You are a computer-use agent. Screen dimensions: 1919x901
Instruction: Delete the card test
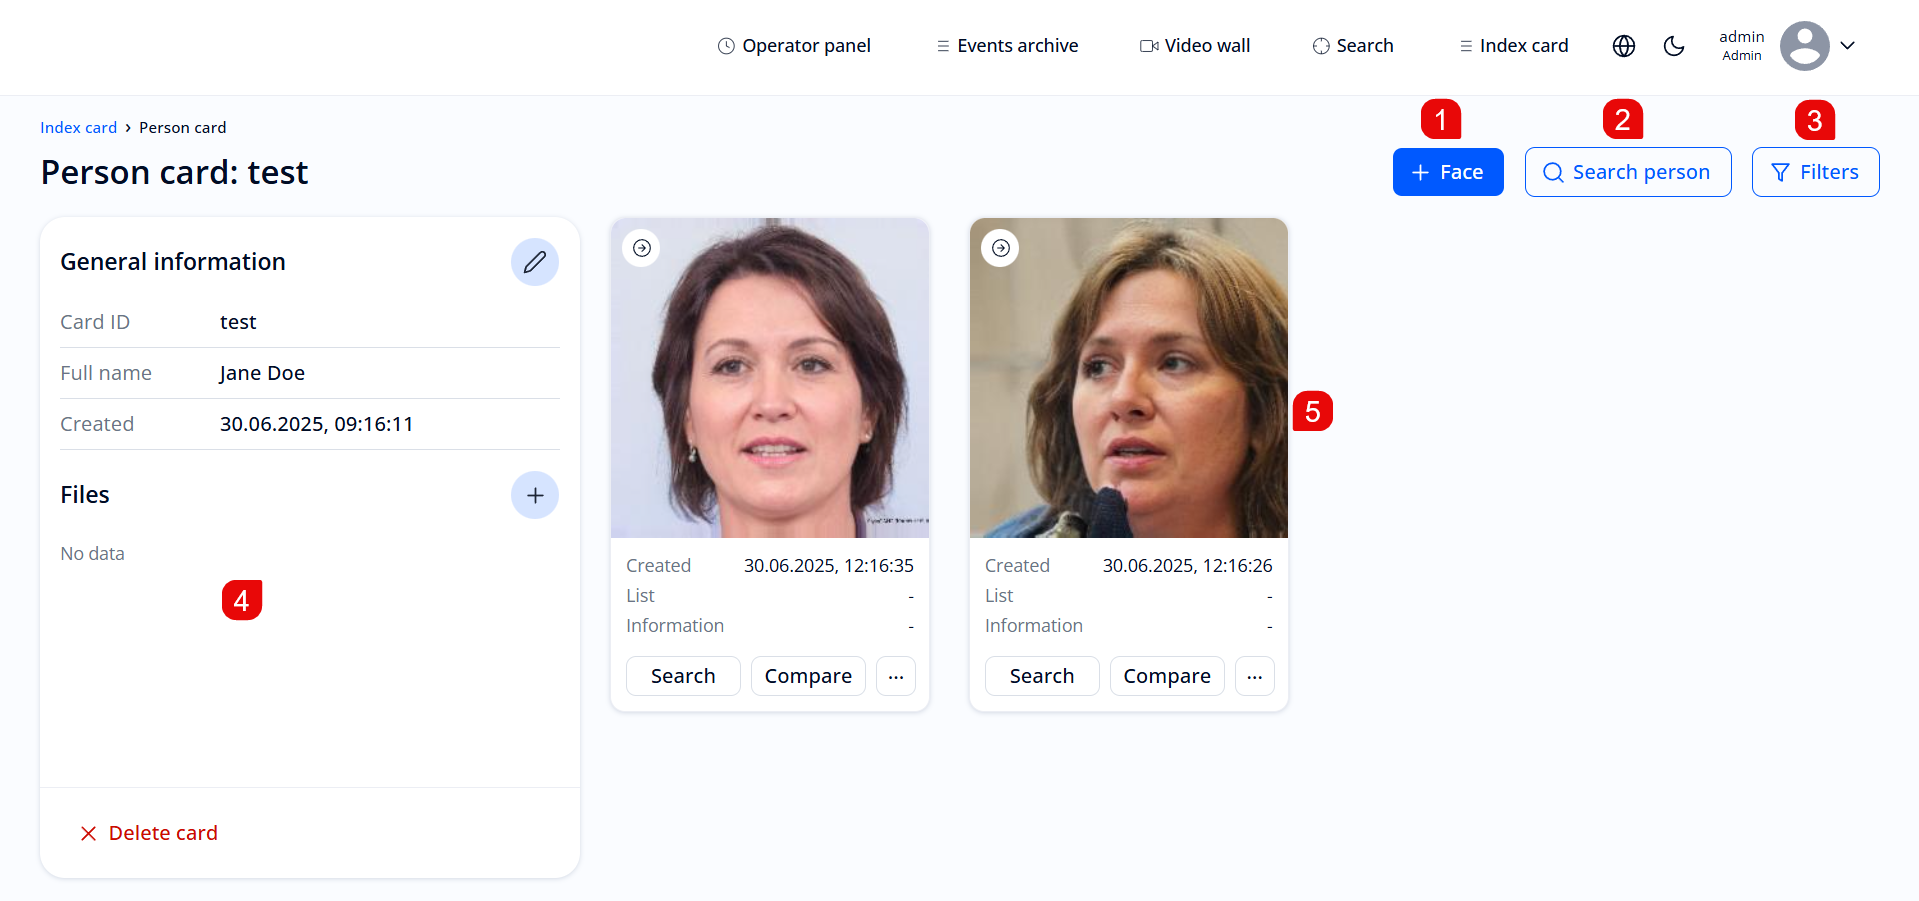(x=148, y=832)
